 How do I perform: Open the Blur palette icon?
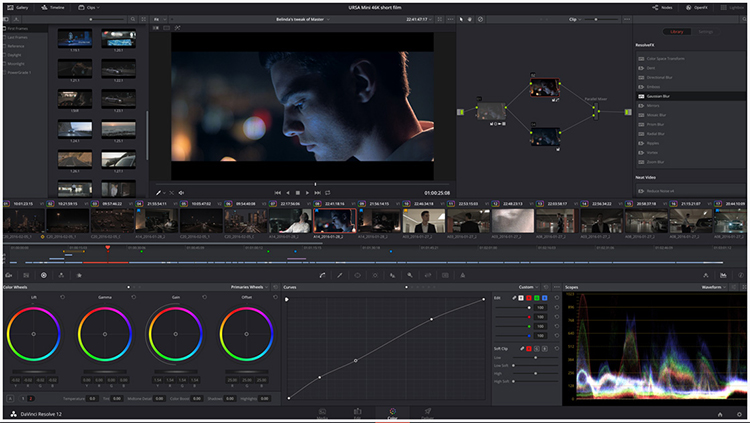(x=392, y=275)
